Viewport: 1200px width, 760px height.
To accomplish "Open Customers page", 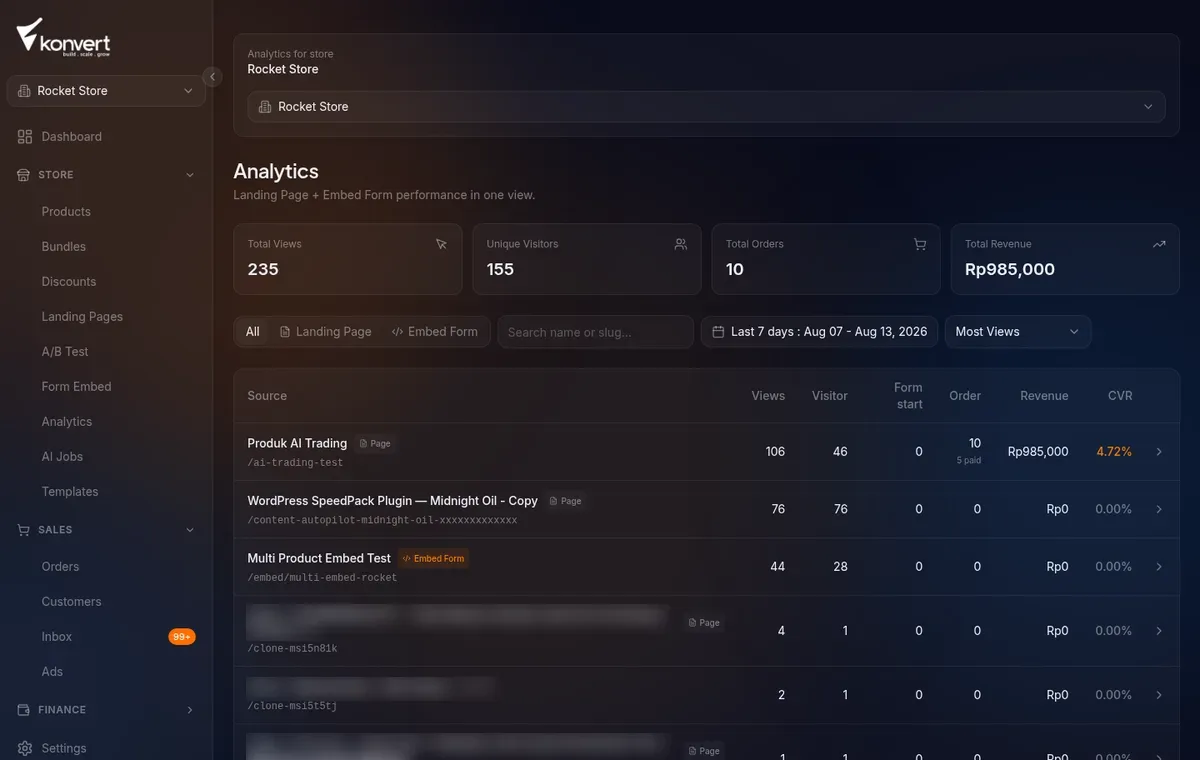I will coord(71,602).
